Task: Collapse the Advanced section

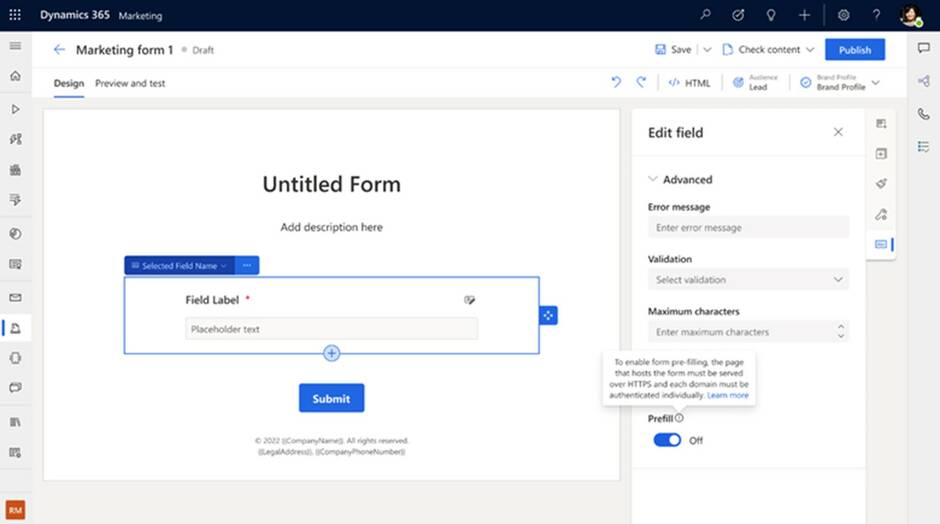Action: (654, 180)
